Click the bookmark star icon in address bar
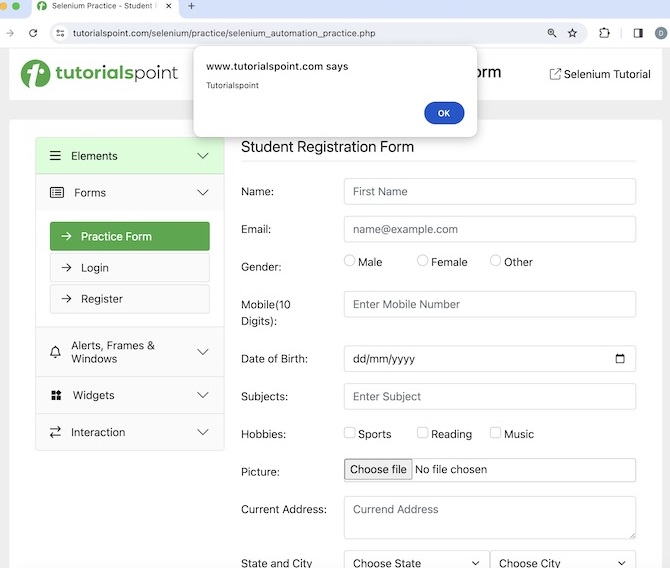 click(x=573, y=33)
